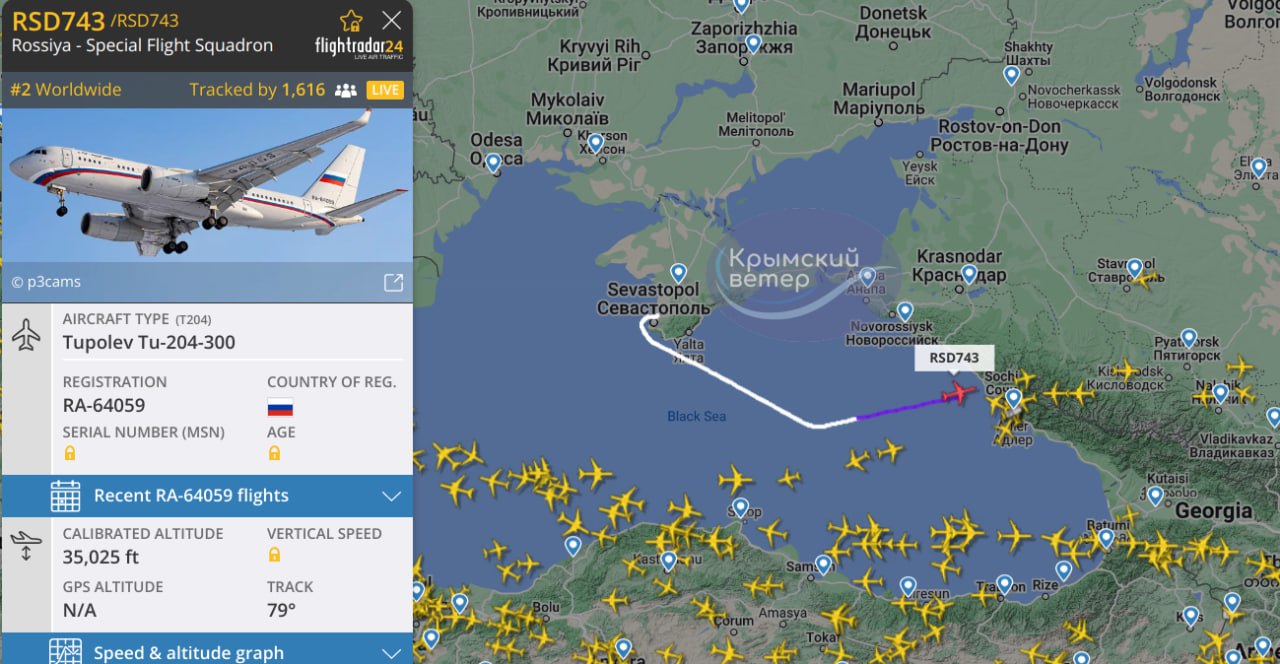Click the LIVE badge
This screenshot has width=1280, height=664.
pos(385,90)
